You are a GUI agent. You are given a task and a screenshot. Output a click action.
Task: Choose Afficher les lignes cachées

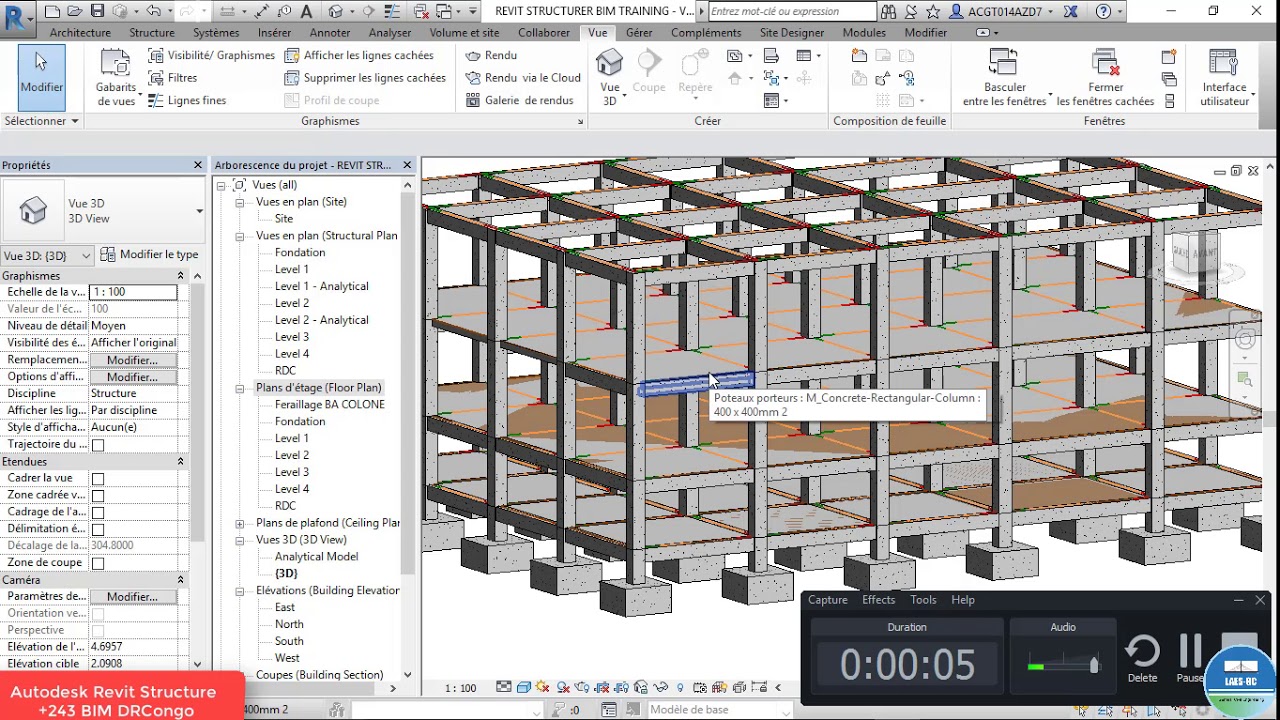[359, 55]
